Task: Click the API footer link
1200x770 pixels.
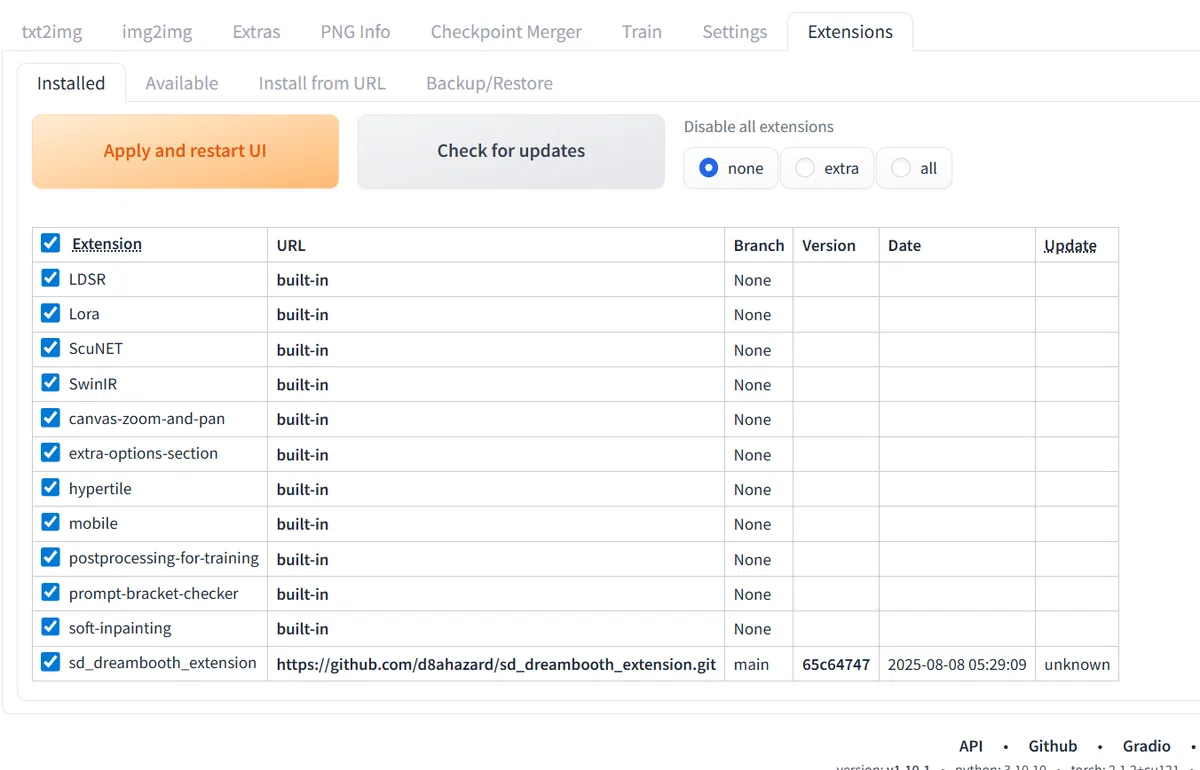Action: click(971, 746)
